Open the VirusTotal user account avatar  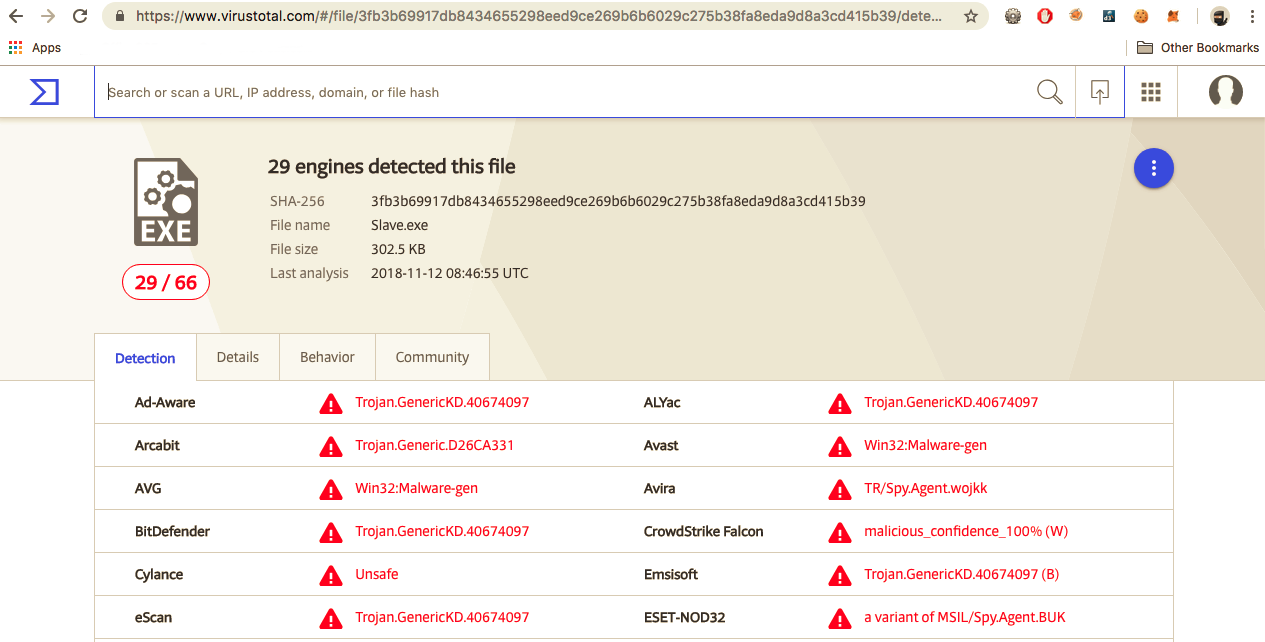(x=1225, y=92)
